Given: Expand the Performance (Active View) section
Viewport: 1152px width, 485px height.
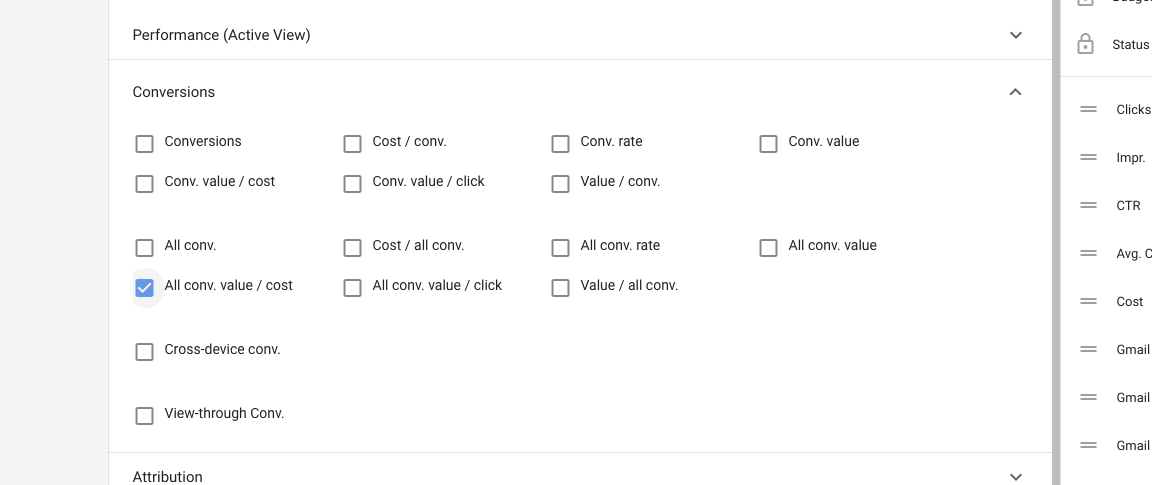Looking at the screenshot, I should coord(1016,35).
